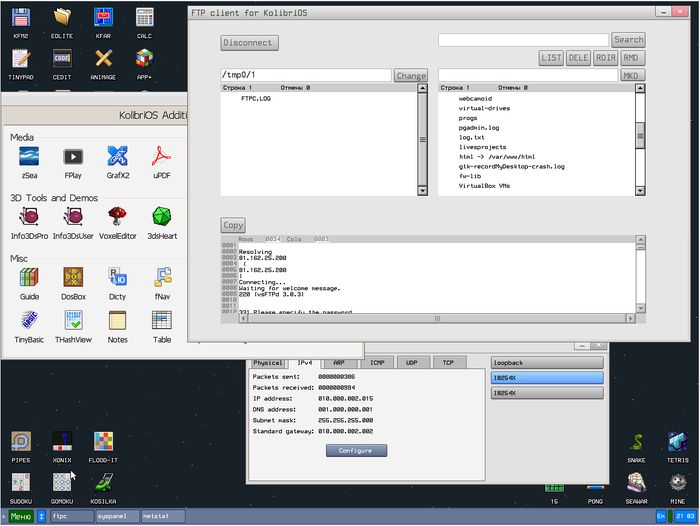Open the DosBox emulator icon
This screenshot has height=526, width=700.
(73, 278)
